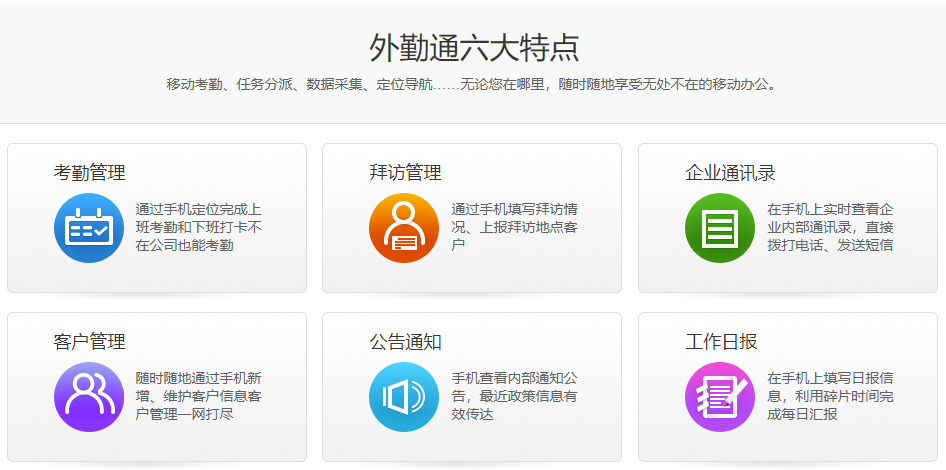Open the 工作日报 heading

coord(722,342)
